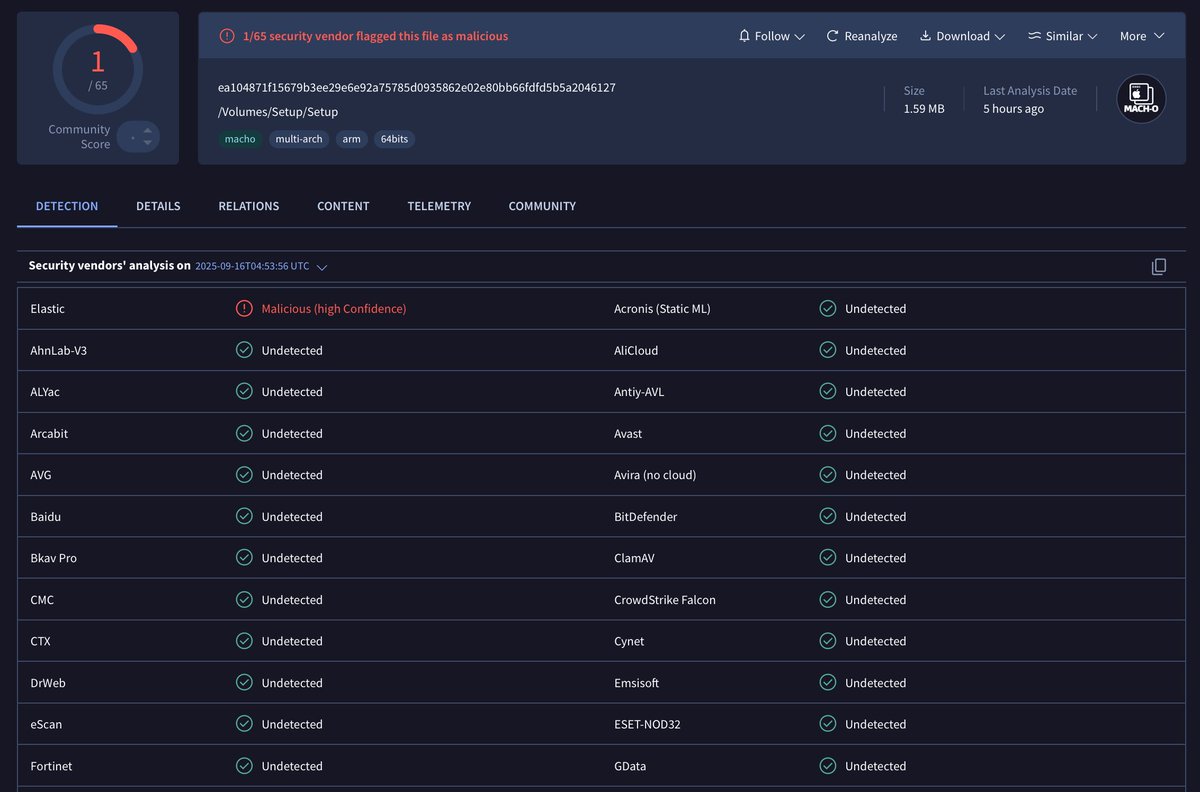Viewport: 1200px width, 792px height.
Task: Click ClamAV undetected checkmark icon
Action: pyautogui.click(x=827, y=558)
